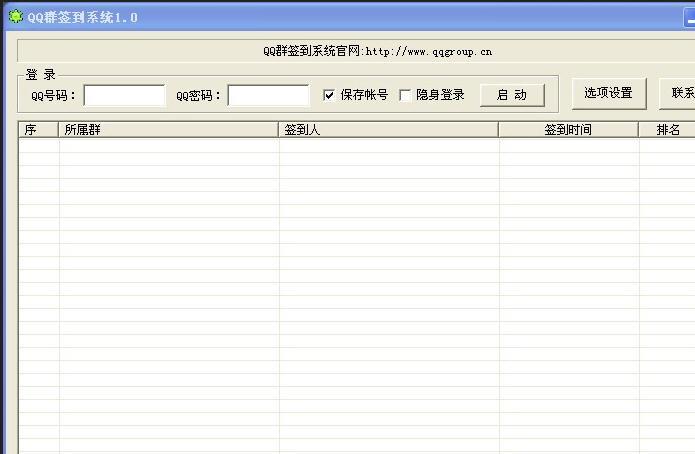Focus the QQ密码 password field
Screen dimensions: 695x454
pyautogui.click(x=269, y=95)
